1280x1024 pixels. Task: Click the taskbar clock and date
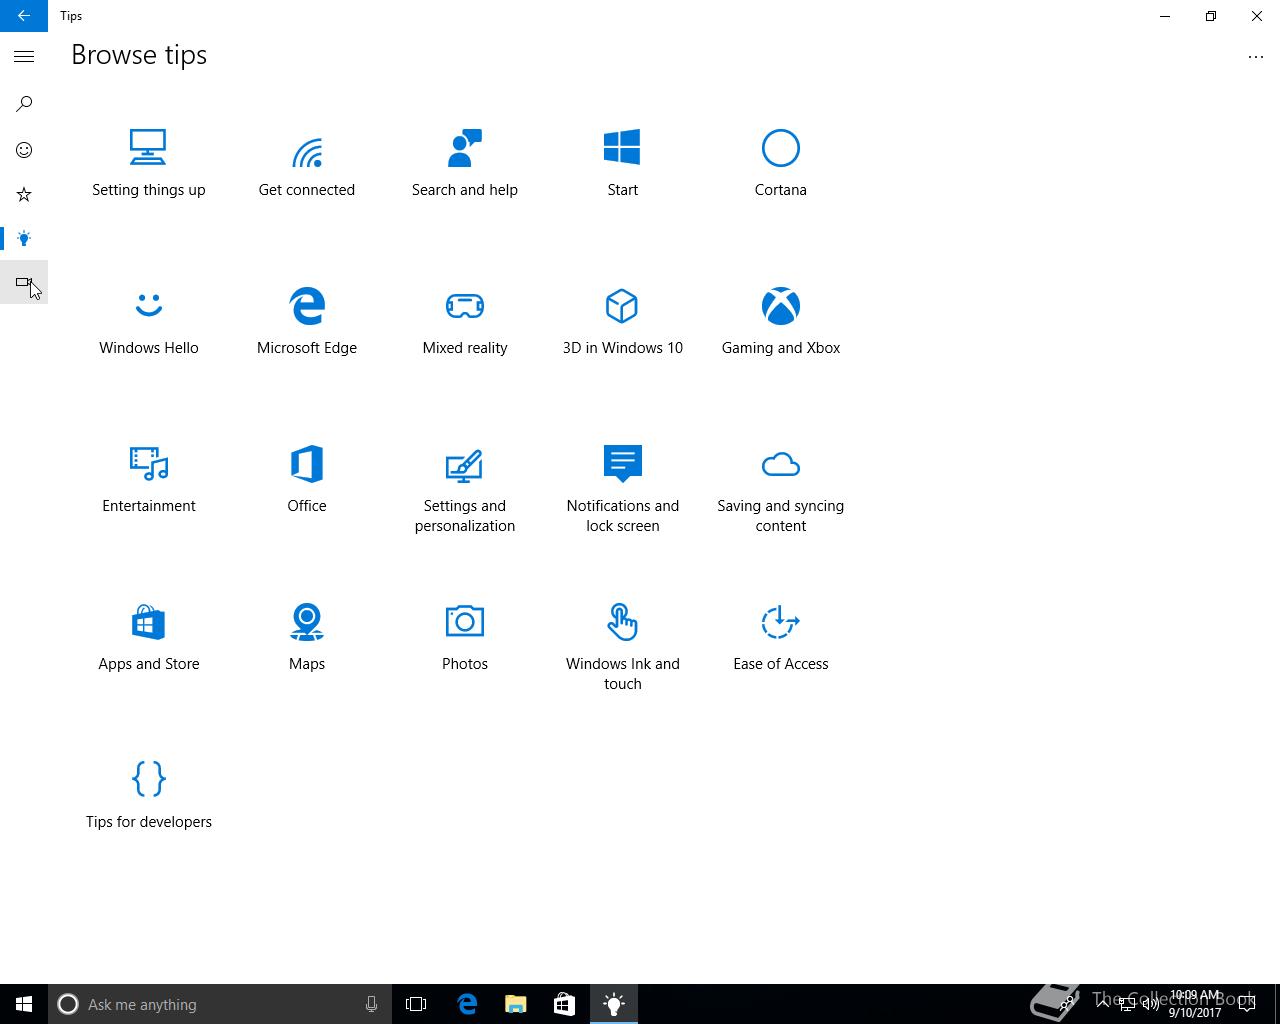tap(1195, 1004)
